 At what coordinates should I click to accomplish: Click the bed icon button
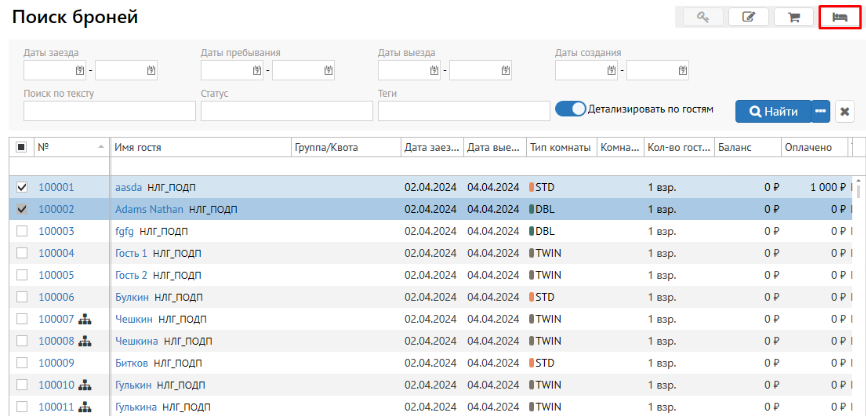(x=840, y=17)
